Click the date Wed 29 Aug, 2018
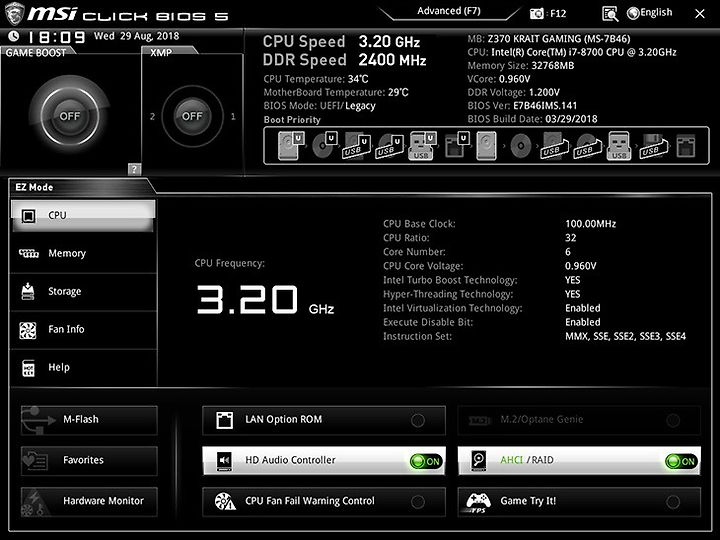The image size is (720, 540). coord(136,36)
